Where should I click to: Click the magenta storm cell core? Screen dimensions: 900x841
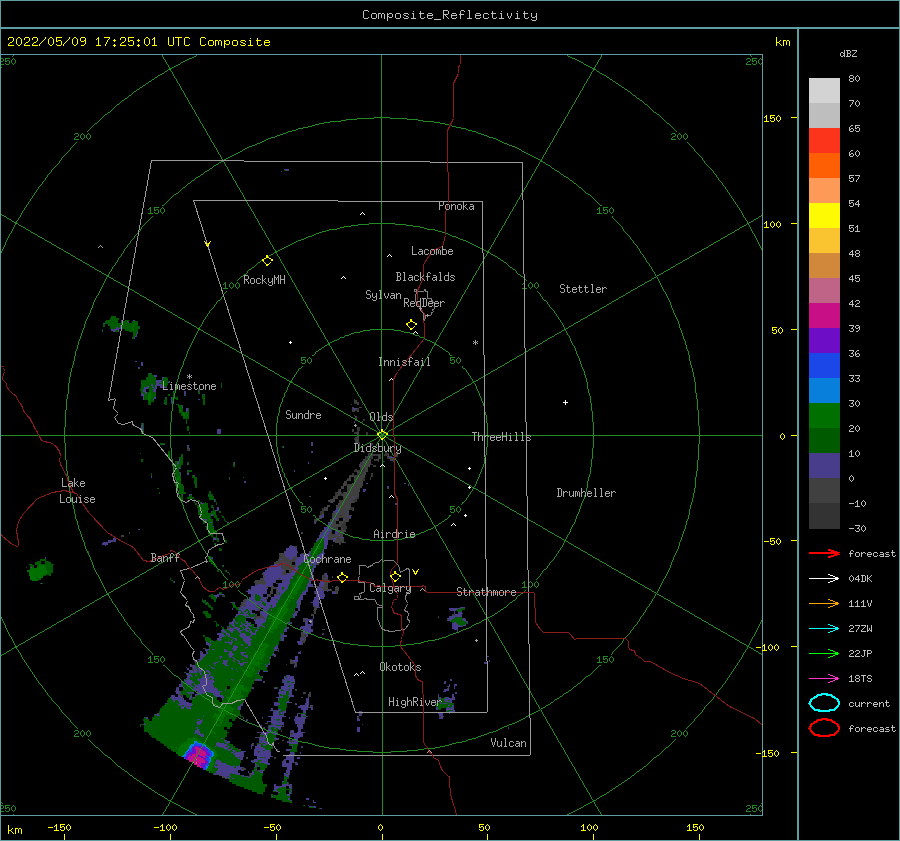(x=199, y=753)
